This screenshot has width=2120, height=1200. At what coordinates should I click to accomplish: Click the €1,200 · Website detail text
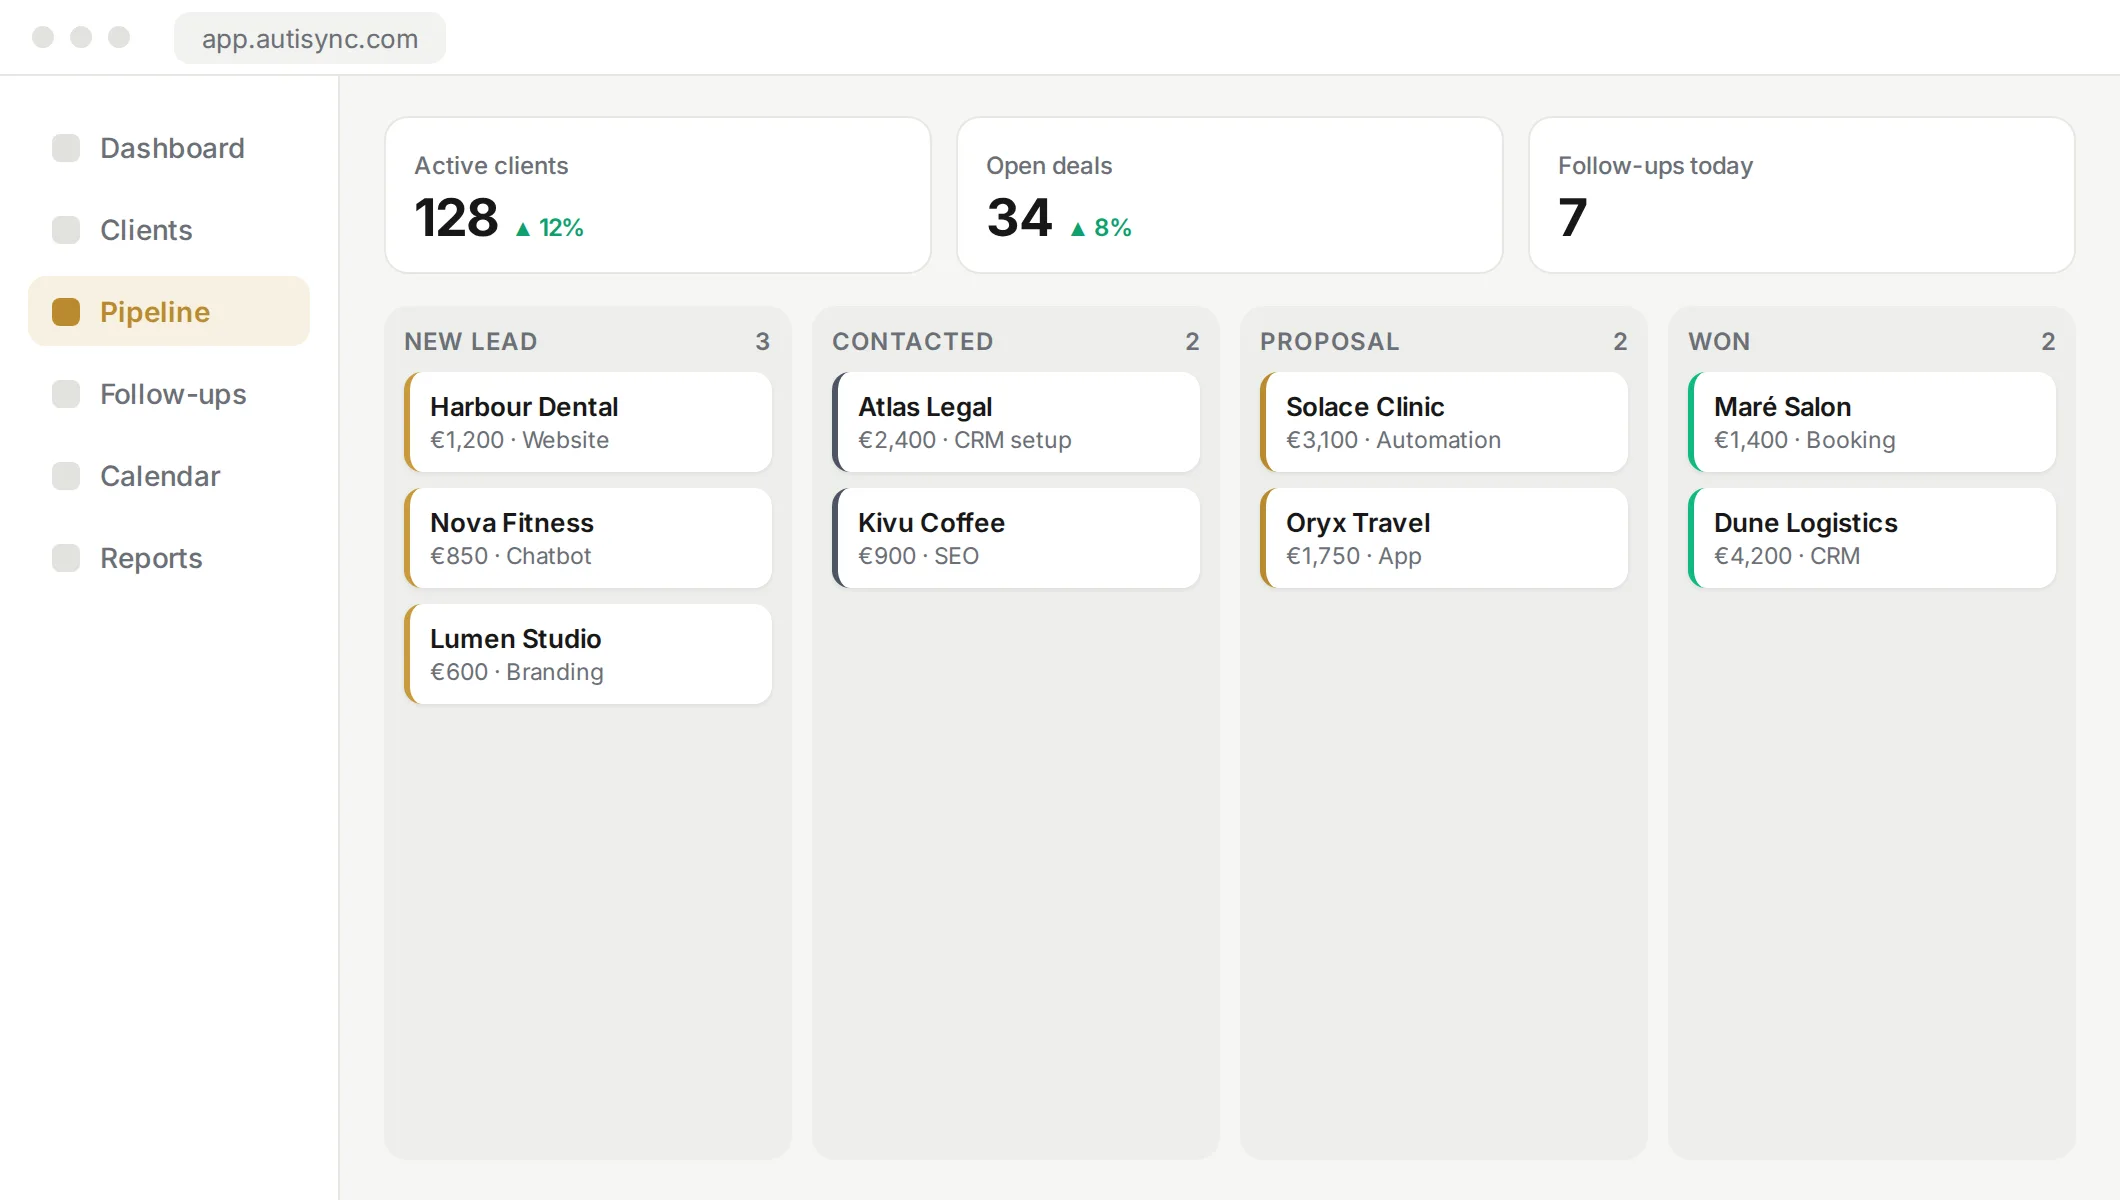519,440
